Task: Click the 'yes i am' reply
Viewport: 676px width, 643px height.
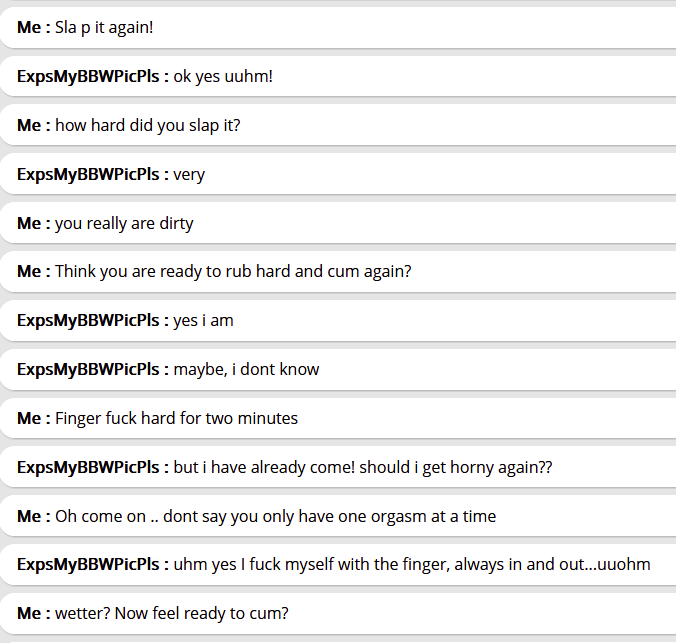Action: 203,320
